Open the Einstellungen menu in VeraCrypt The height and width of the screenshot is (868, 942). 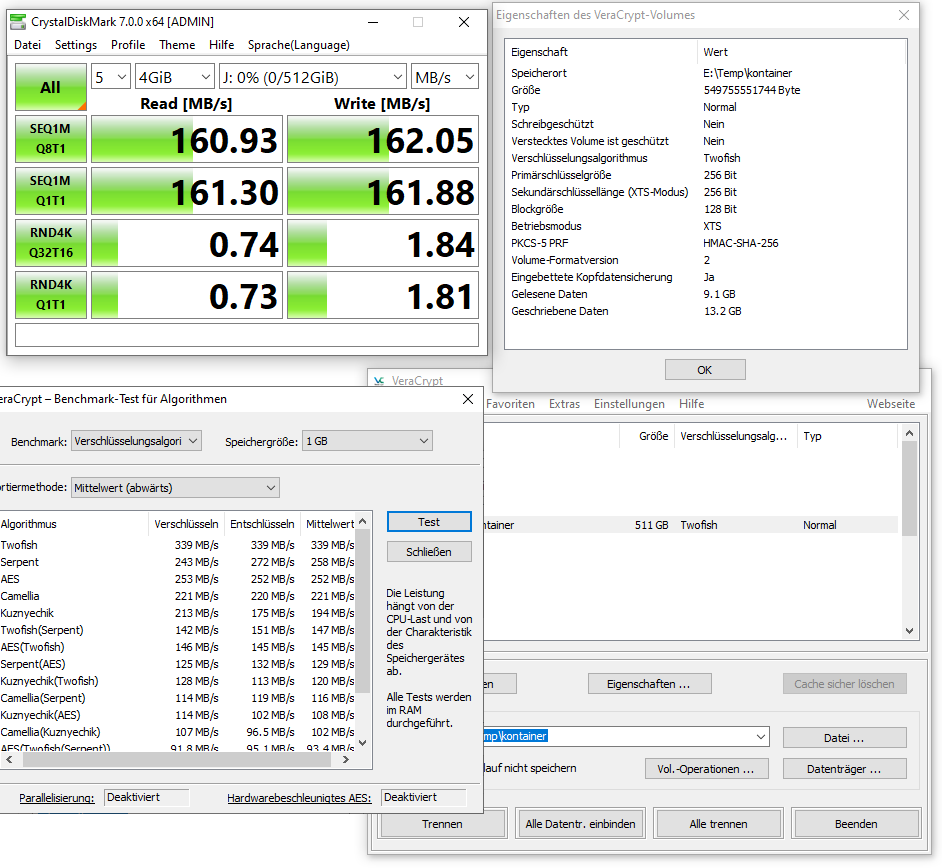pyautogui.click(x=630, y=404)
